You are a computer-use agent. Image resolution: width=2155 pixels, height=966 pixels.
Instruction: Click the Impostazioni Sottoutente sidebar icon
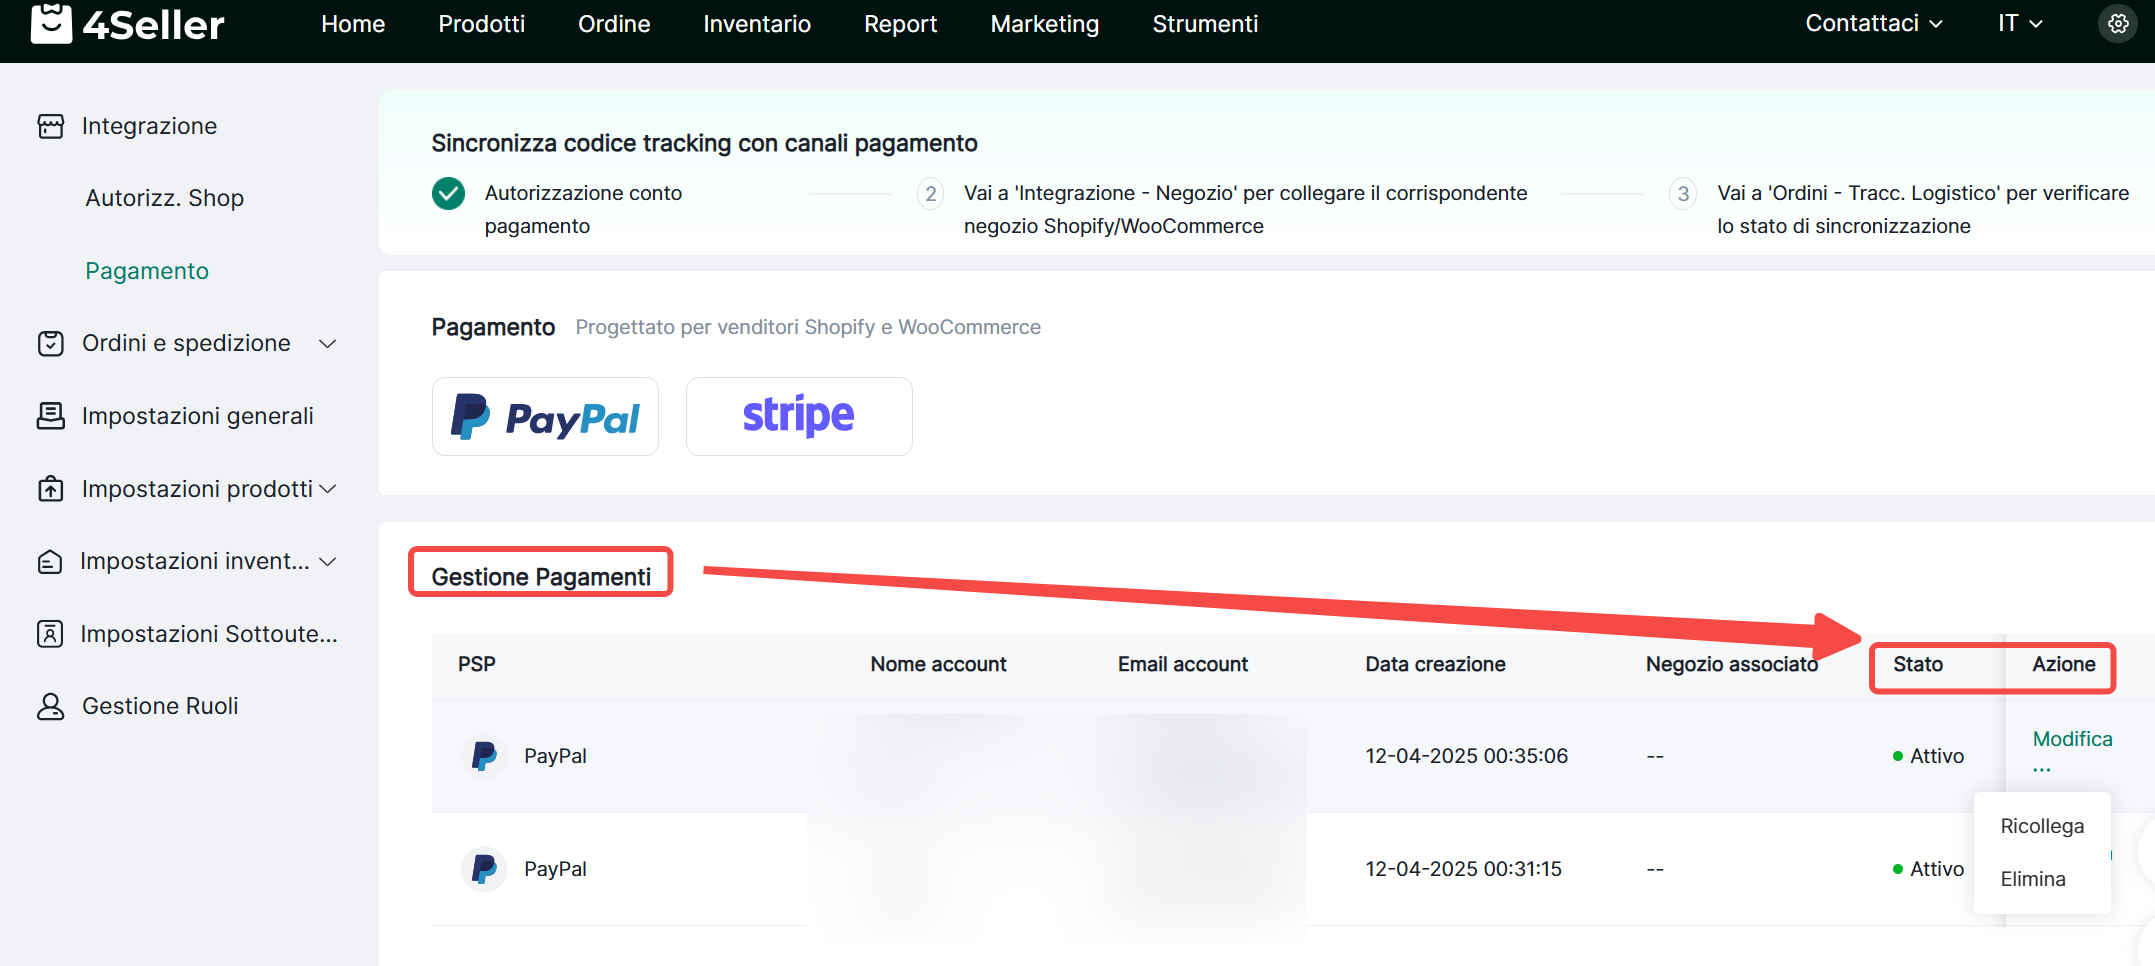tap(51, 634)
